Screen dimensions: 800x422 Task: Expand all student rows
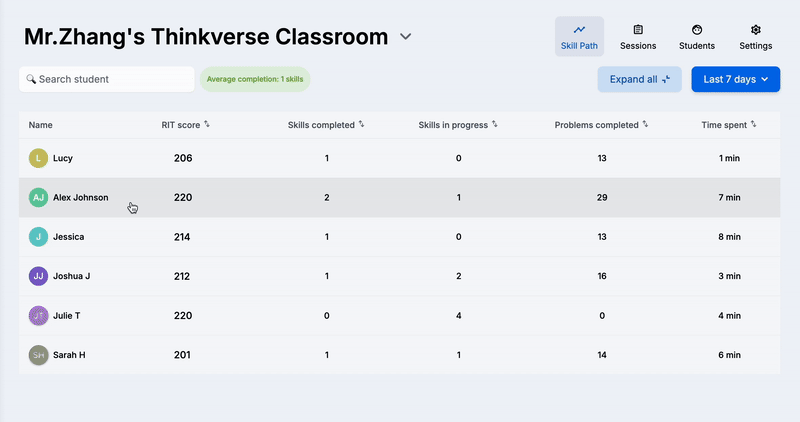[639, 79]
